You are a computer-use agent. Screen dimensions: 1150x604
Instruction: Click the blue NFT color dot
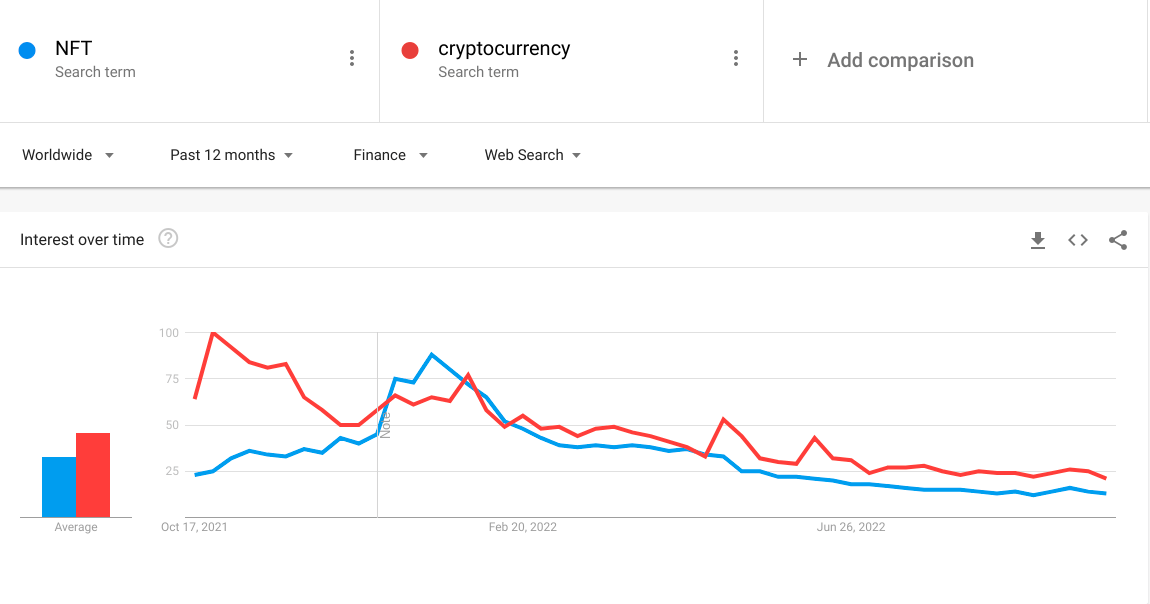click(28, 50)
